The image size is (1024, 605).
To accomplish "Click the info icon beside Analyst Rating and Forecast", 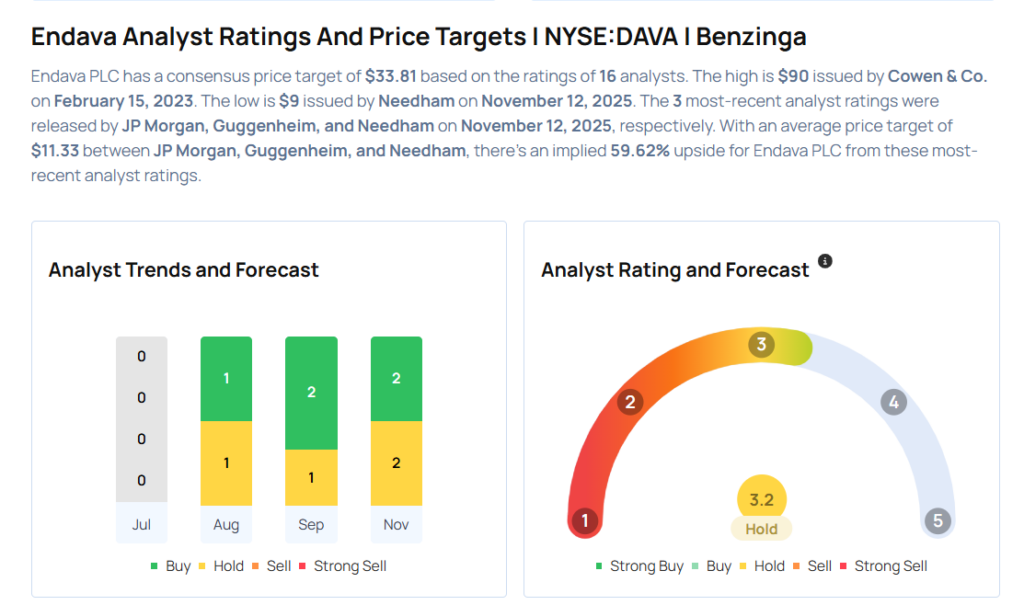I will coord(825,261).
